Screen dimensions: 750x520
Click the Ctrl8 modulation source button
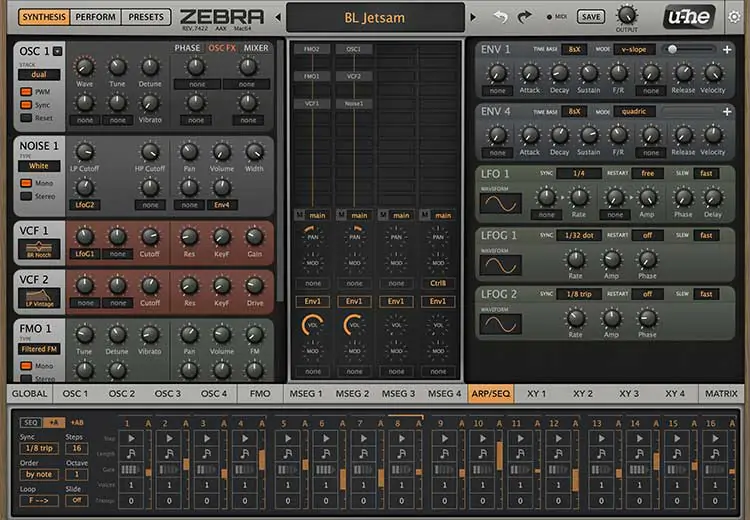coord(438,283)
